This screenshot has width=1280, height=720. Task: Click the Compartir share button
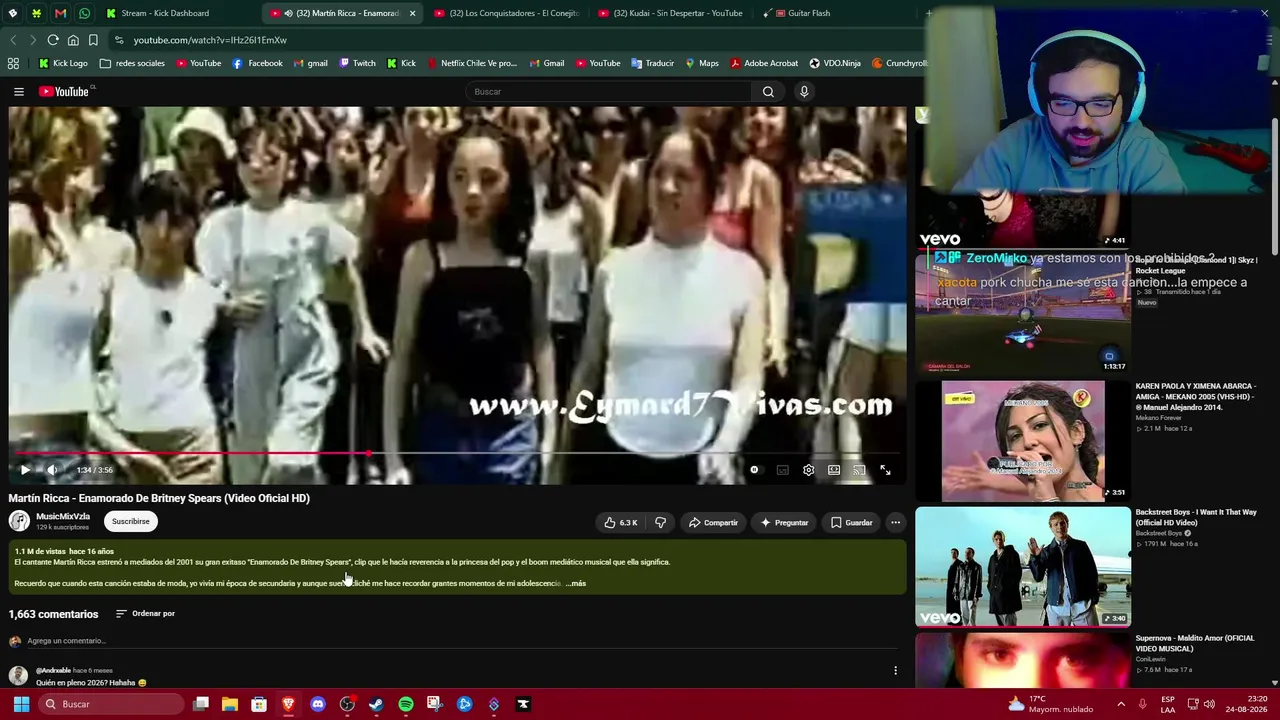713,522
